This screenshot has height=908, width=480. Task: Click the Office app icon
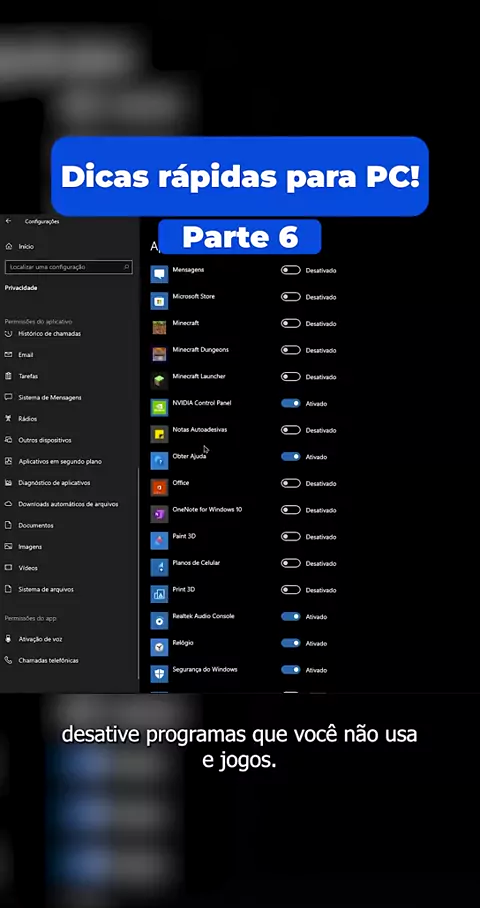(x=159, y=487)
